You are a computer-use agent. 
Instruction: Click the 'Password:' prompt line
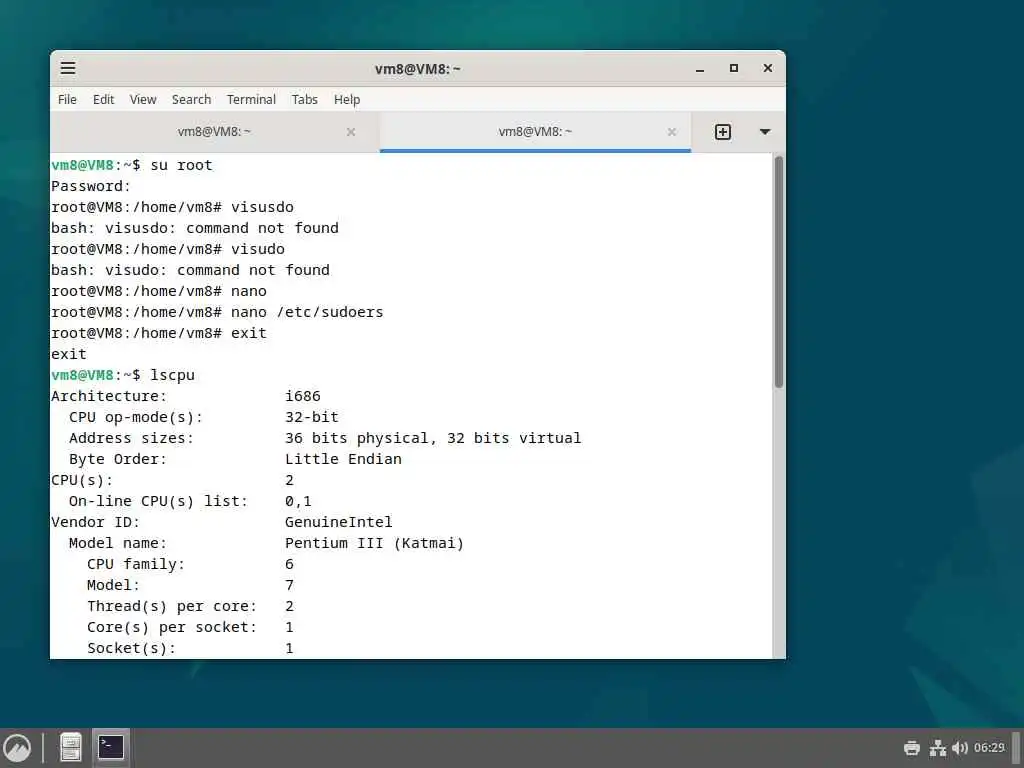click(91, 186)
